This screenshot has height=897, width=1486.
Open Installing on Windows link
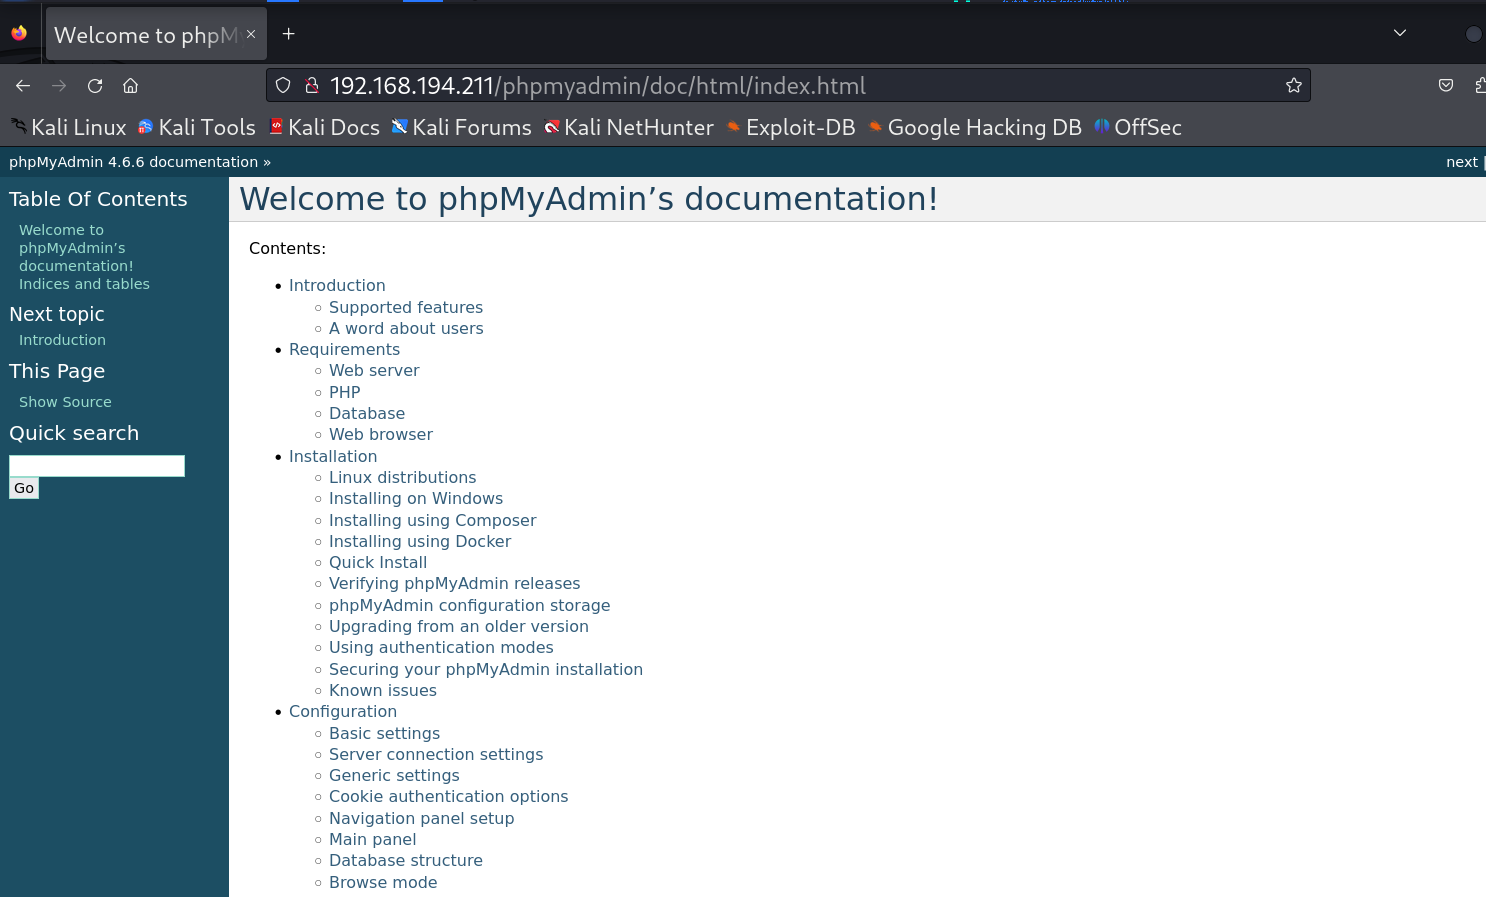(x=416, y=499)
